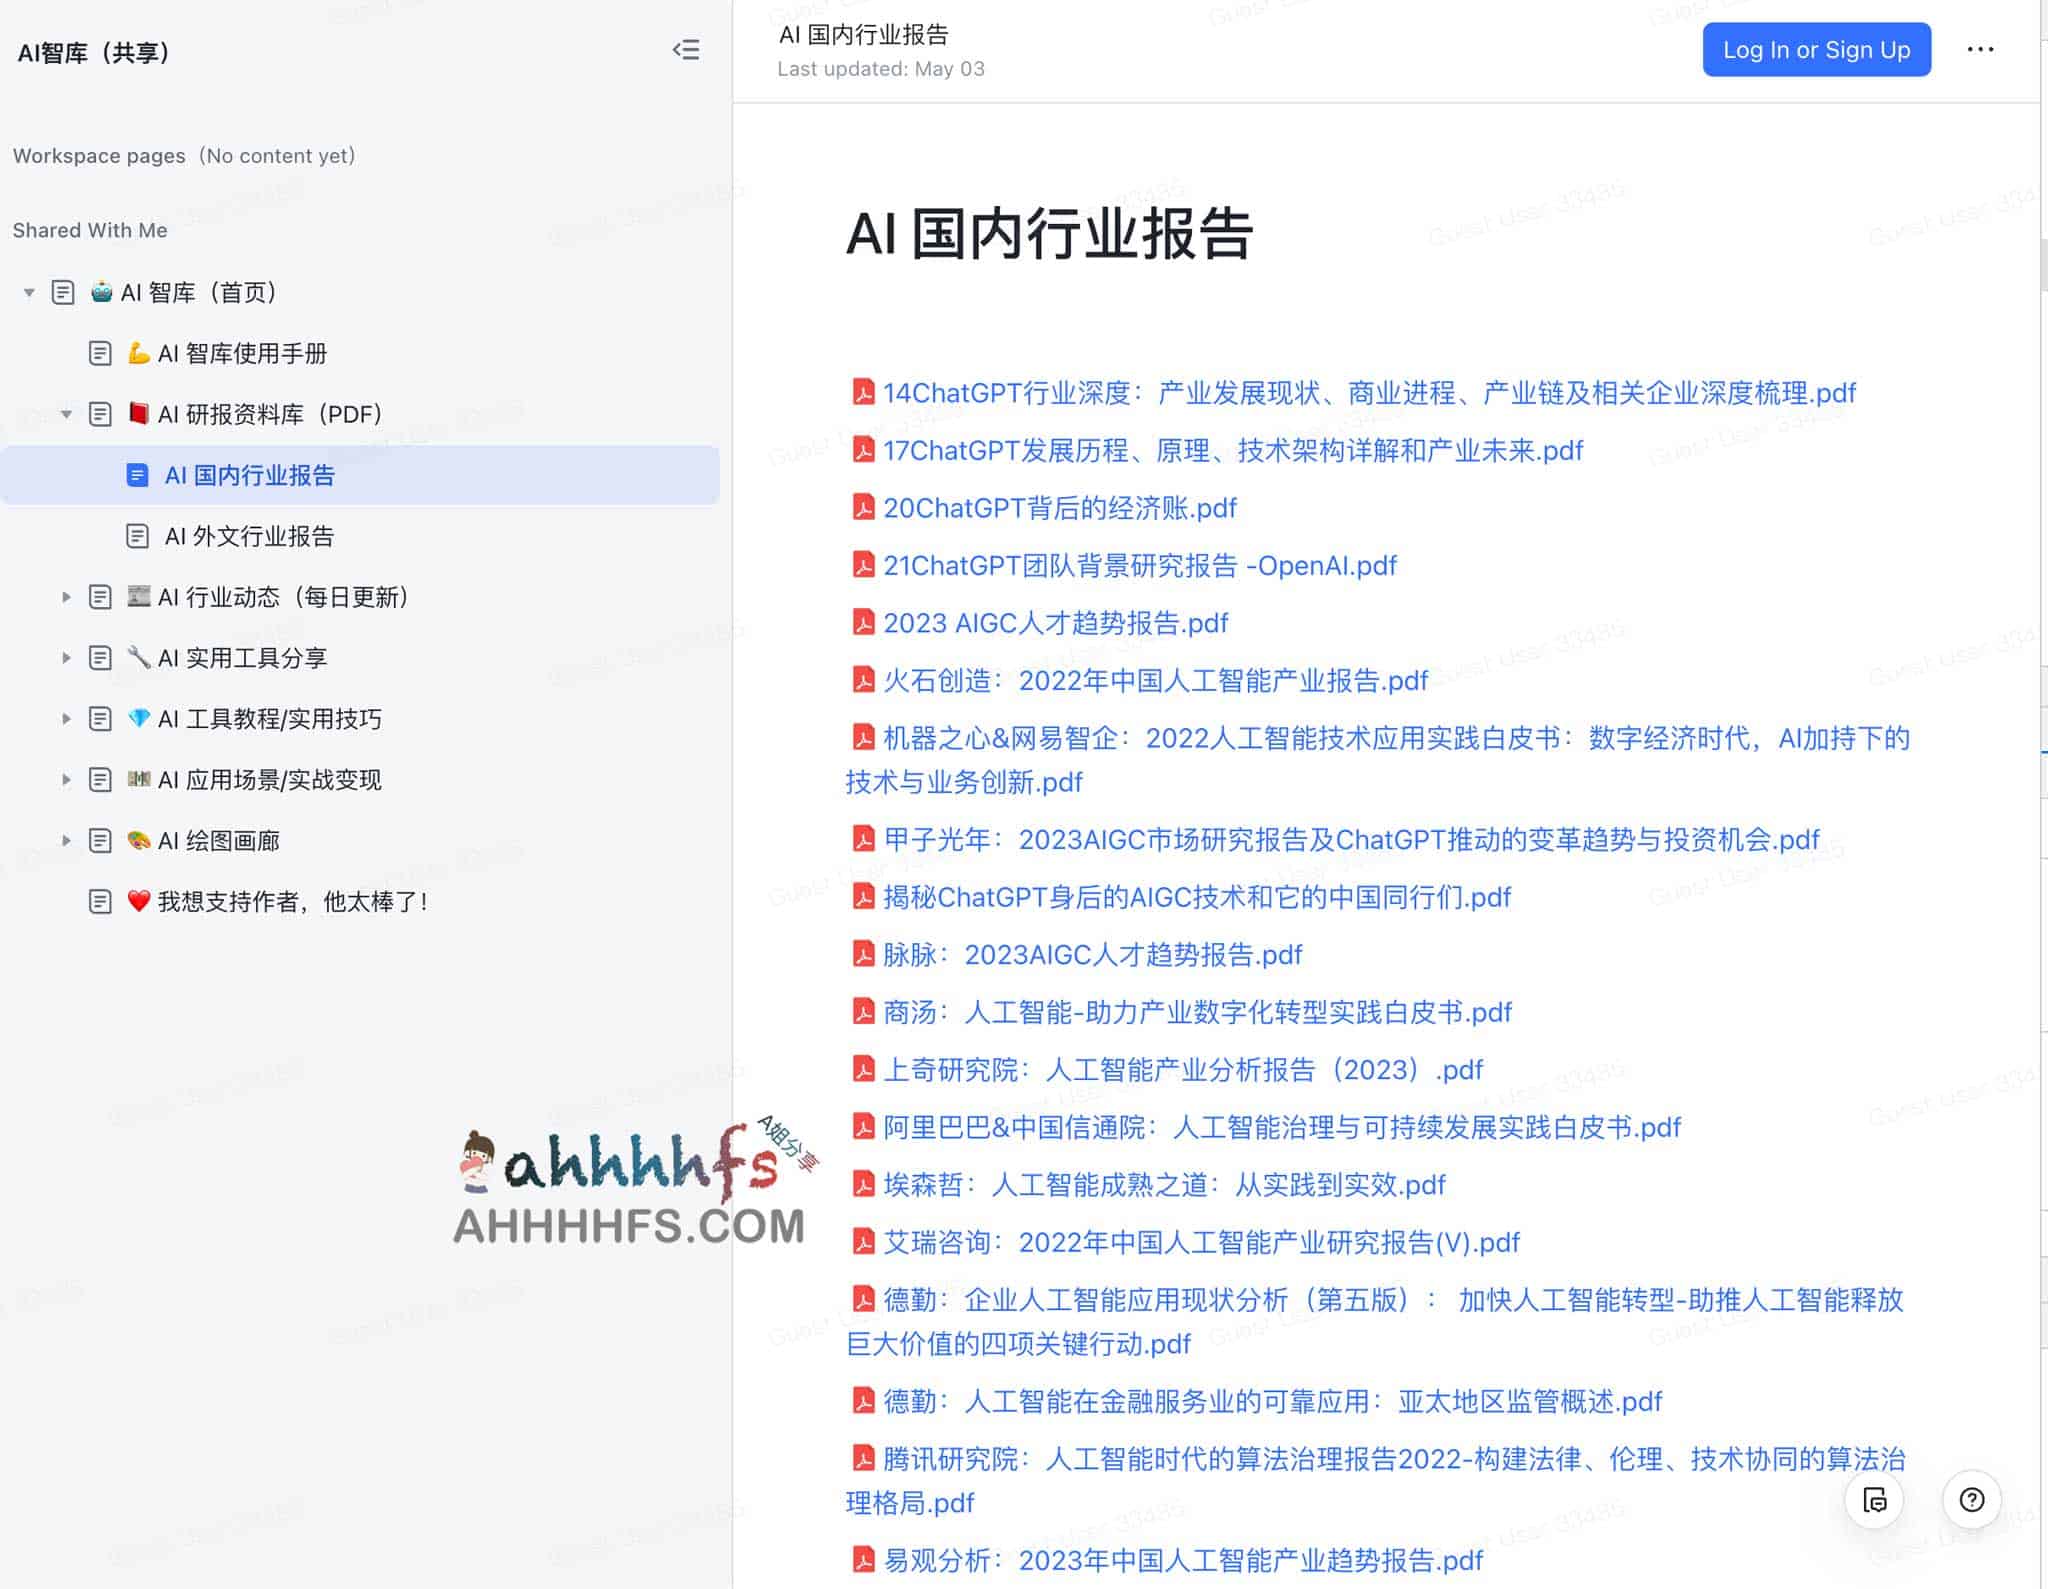
Task: Open the help question-mark icon bottom right
Action: coord(1973,1500)
